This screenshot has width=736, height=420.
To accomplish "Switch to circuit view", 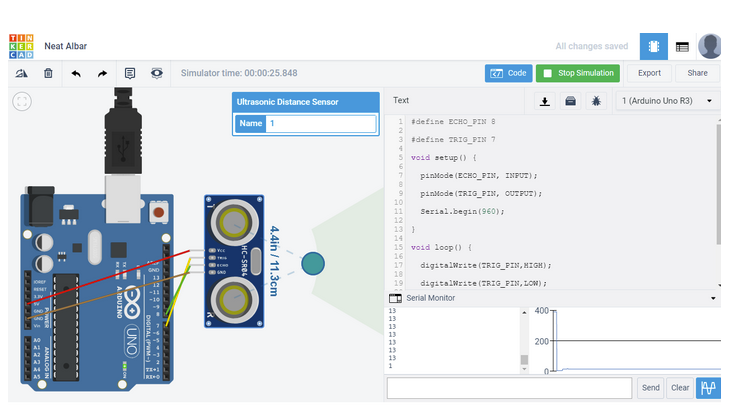I will [x=653, y=46].
